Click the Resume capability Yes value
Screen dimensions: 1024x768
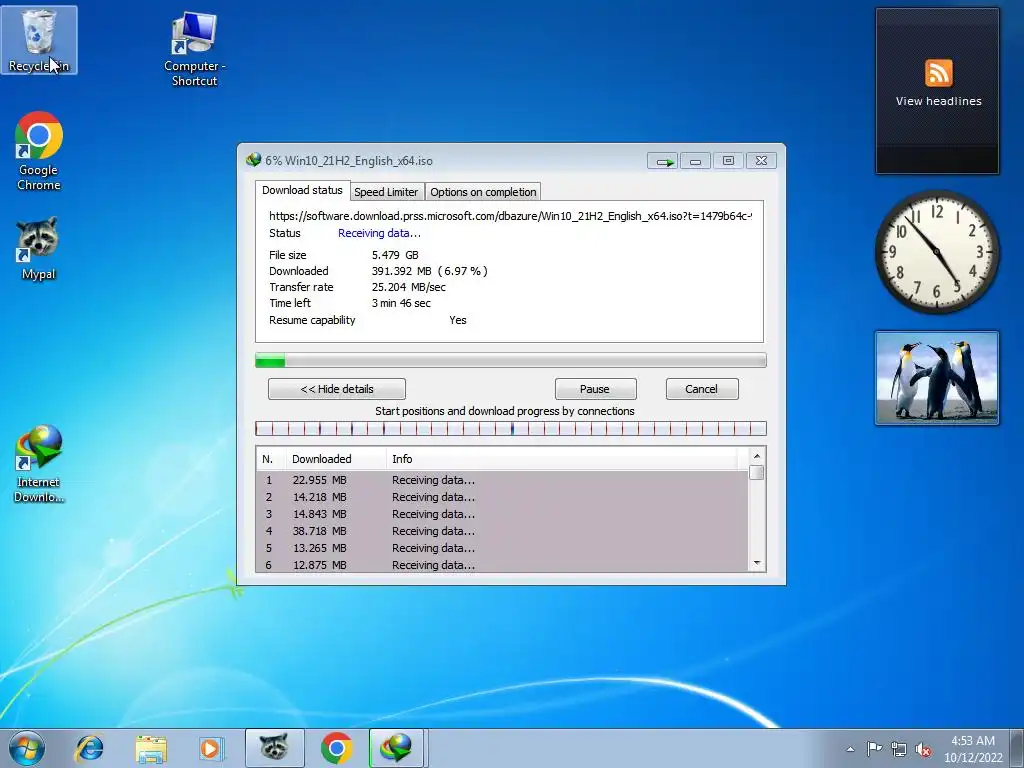[x=458, y=320]
